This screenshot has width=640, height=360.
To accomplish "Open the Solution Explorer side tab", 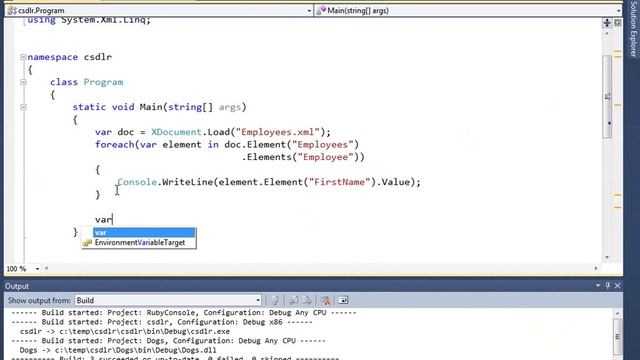I will tap(632, 28).
